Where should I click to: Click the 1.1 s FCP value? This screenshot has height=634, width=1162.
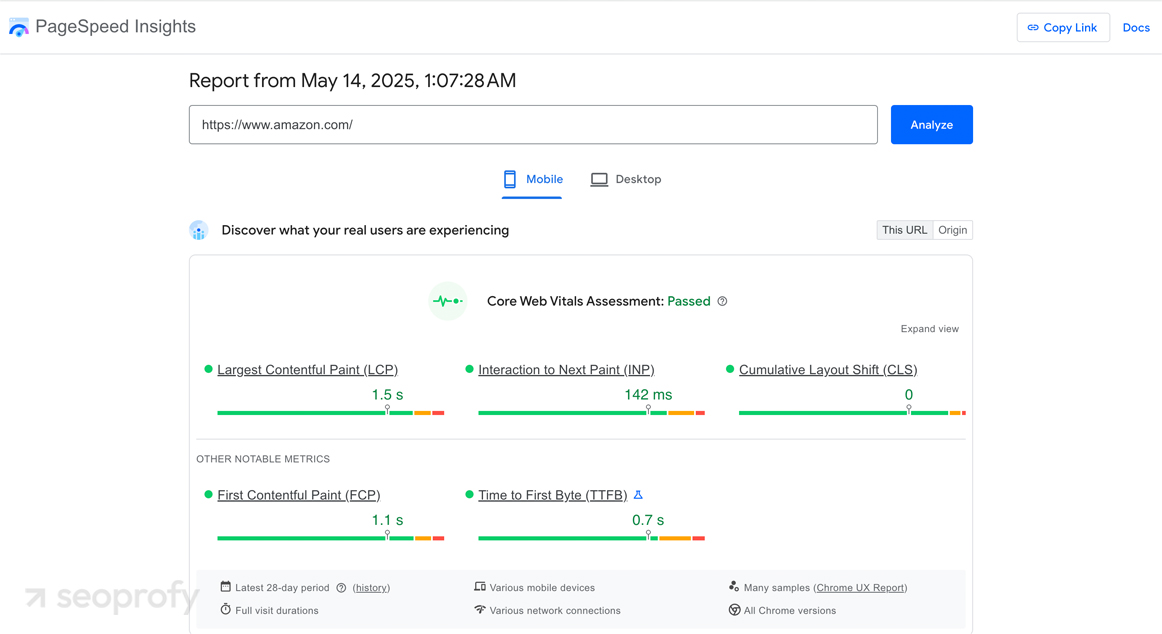(x=388, y=520)
